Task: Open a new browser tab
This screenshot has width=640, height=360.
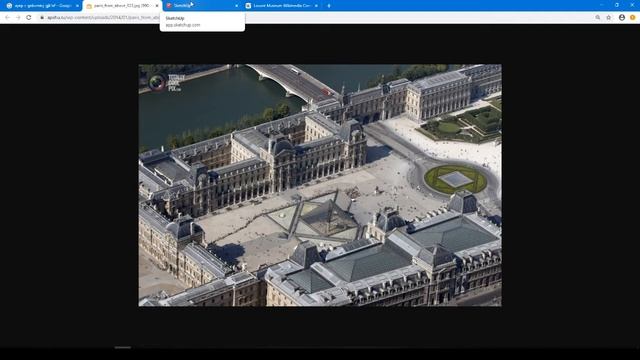Action: [x=329, y=6]
